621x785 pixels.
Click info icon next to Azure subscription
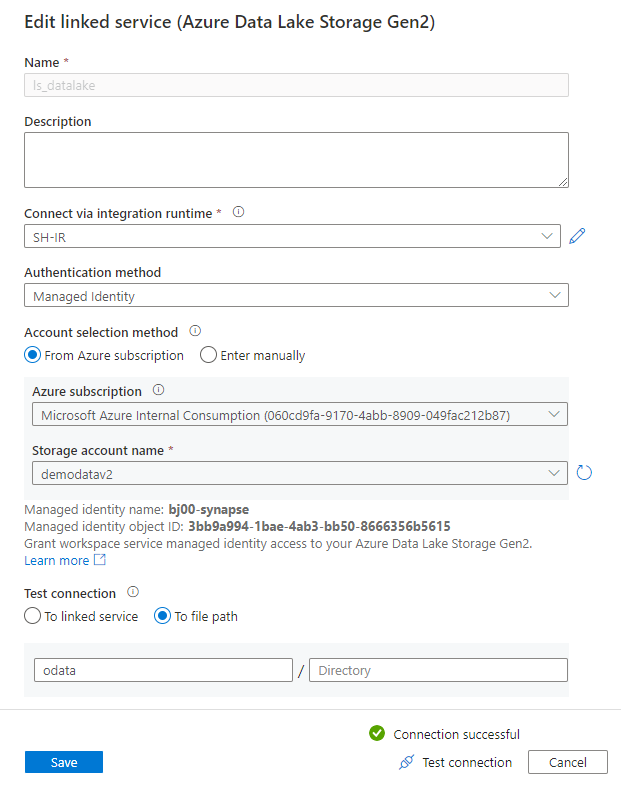pyautogui.click(x=158, y=390)
